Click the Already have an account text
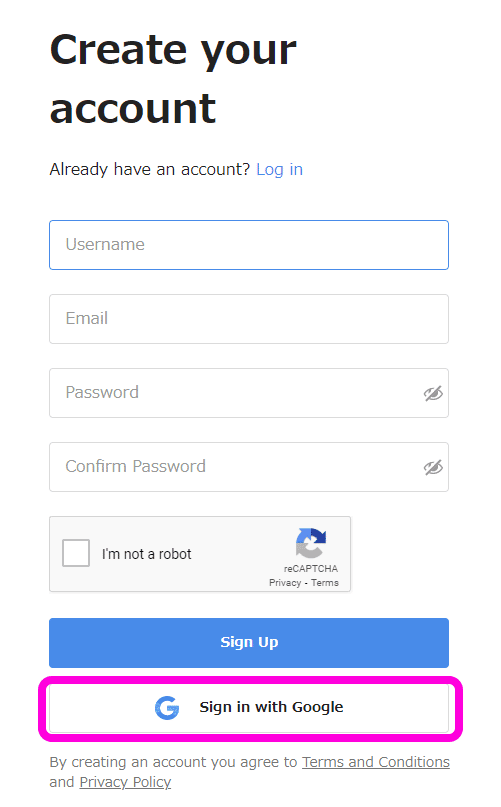Viewport: 501px width, 807px height. pos(149,169)
